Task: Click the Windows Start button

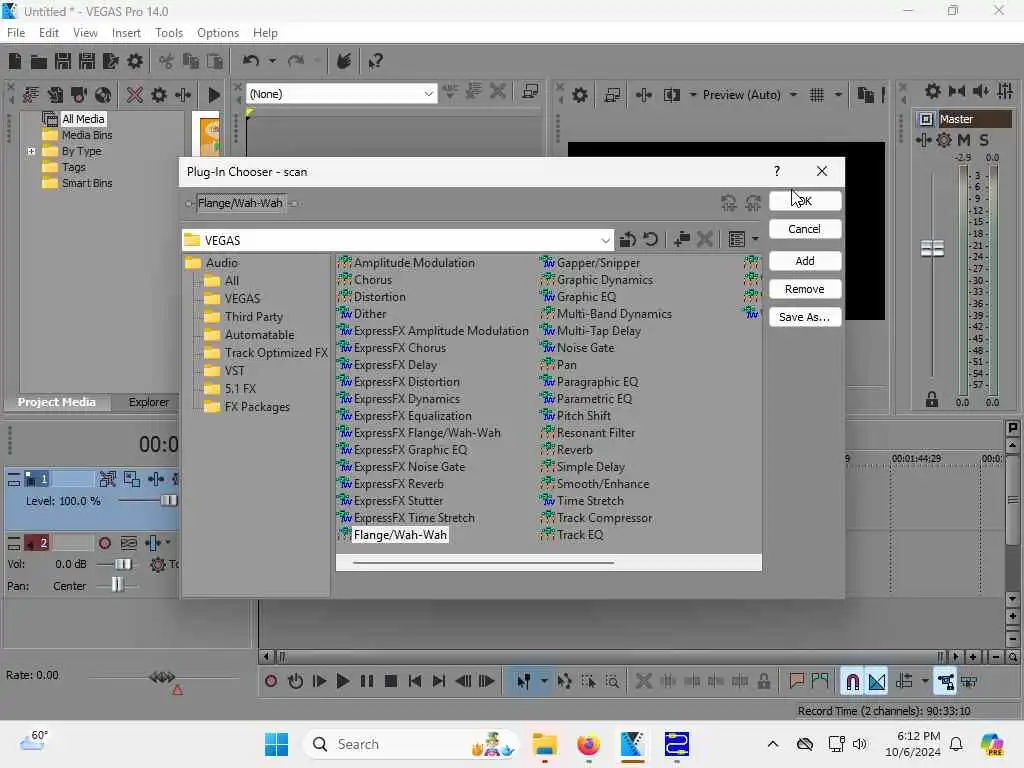Action: (276, 744)
